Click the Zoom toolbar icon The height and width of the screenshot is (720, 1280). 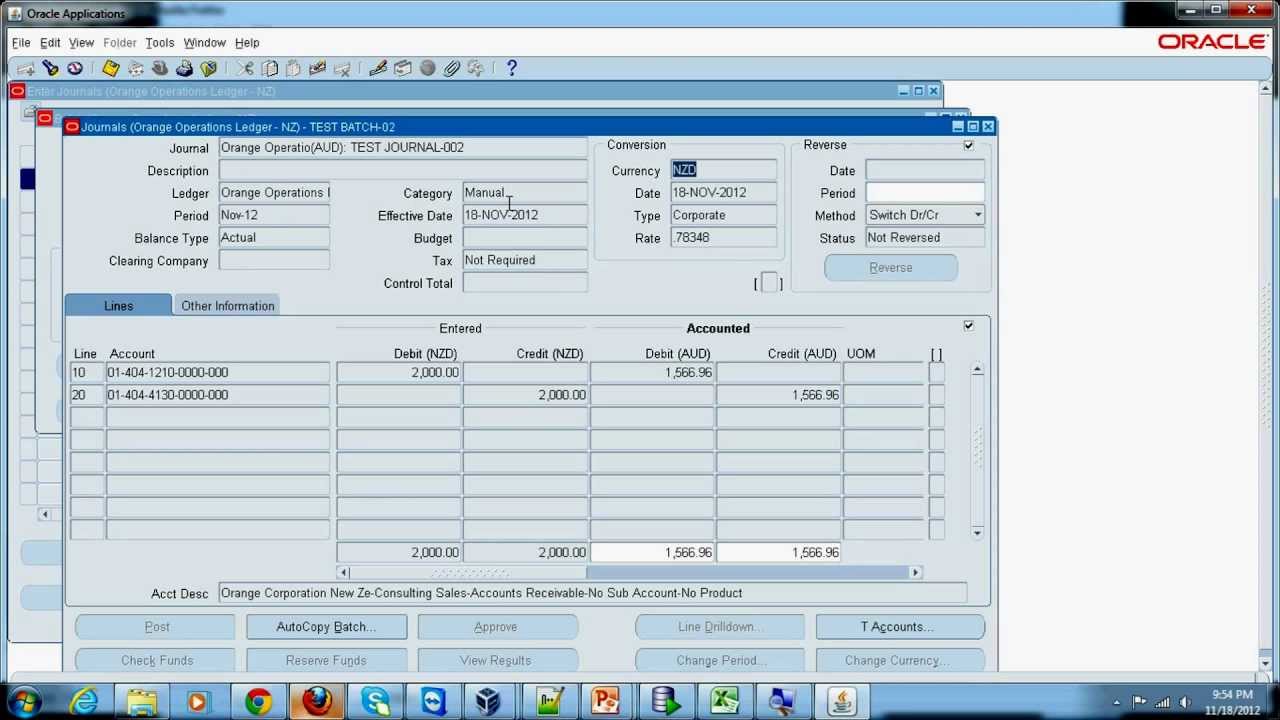403,68
